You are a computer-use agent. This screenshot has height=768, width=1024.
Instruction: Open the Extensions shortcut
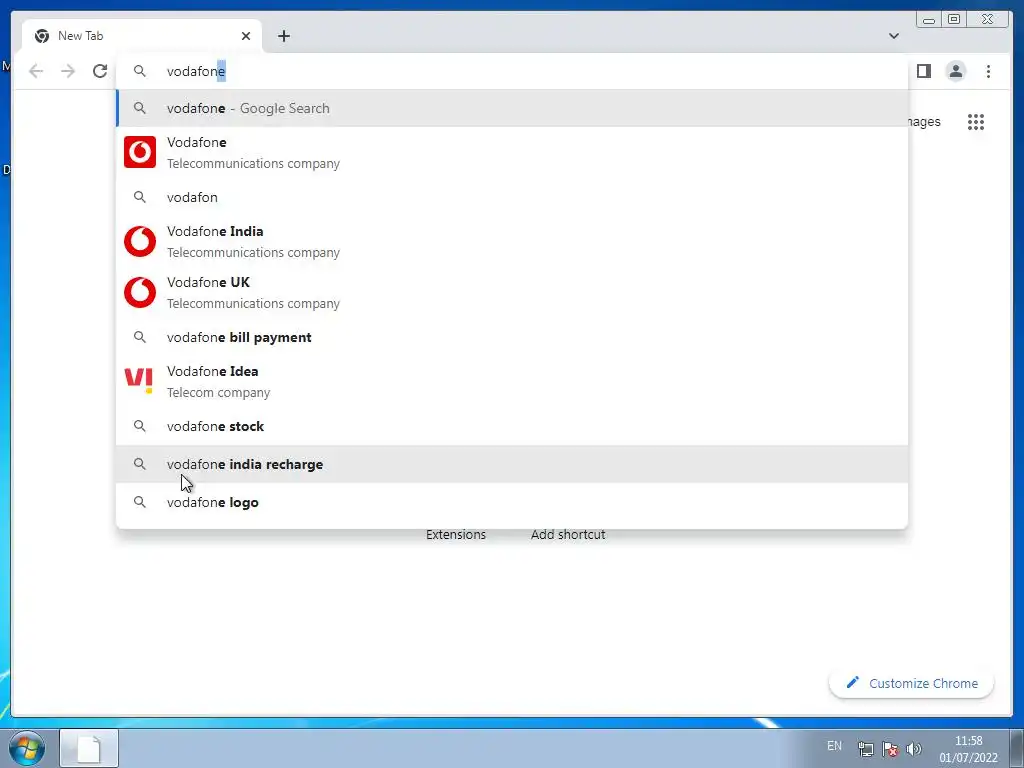(x=456, y=535)
